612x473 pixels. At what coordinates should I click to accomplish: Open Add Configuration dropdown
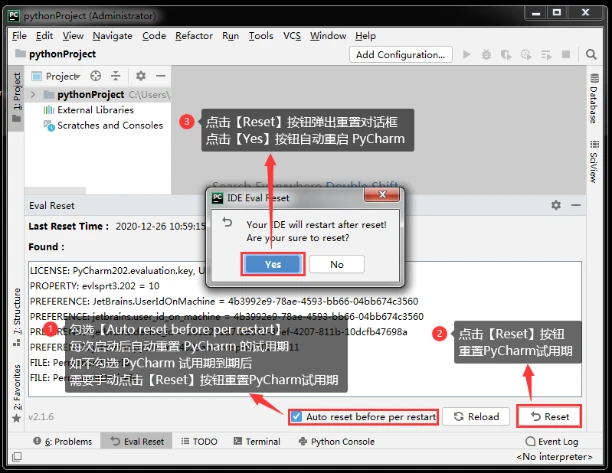400,55
